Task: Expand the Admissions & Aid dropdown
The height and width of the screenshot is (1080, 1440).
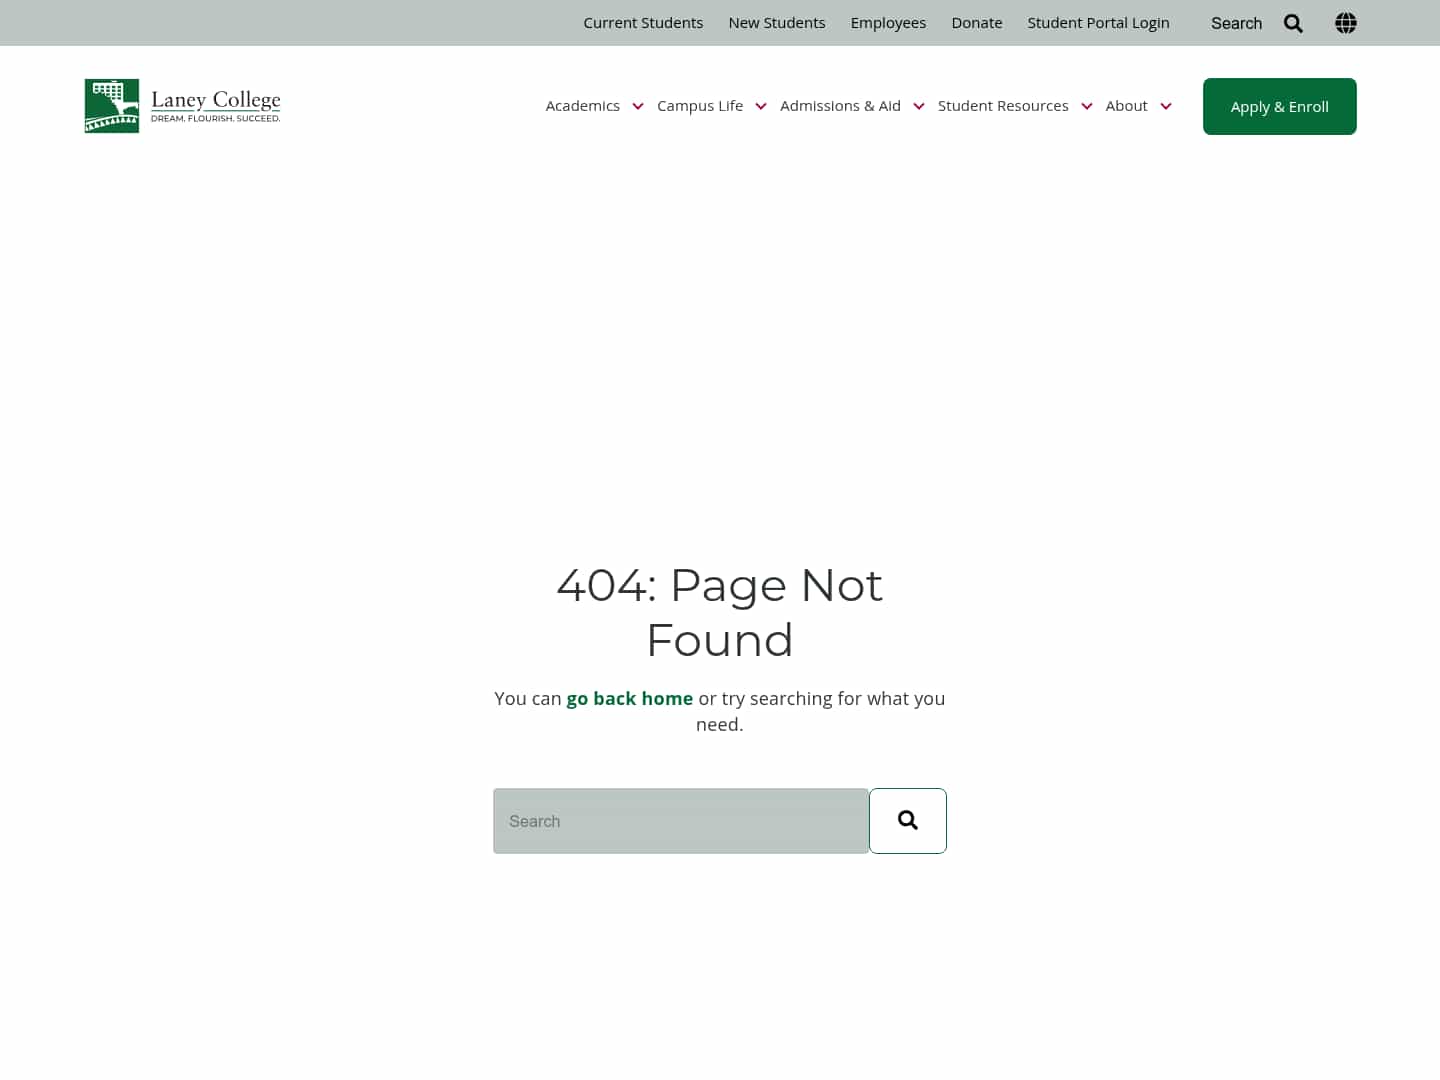Action: [x=919, y=106]
